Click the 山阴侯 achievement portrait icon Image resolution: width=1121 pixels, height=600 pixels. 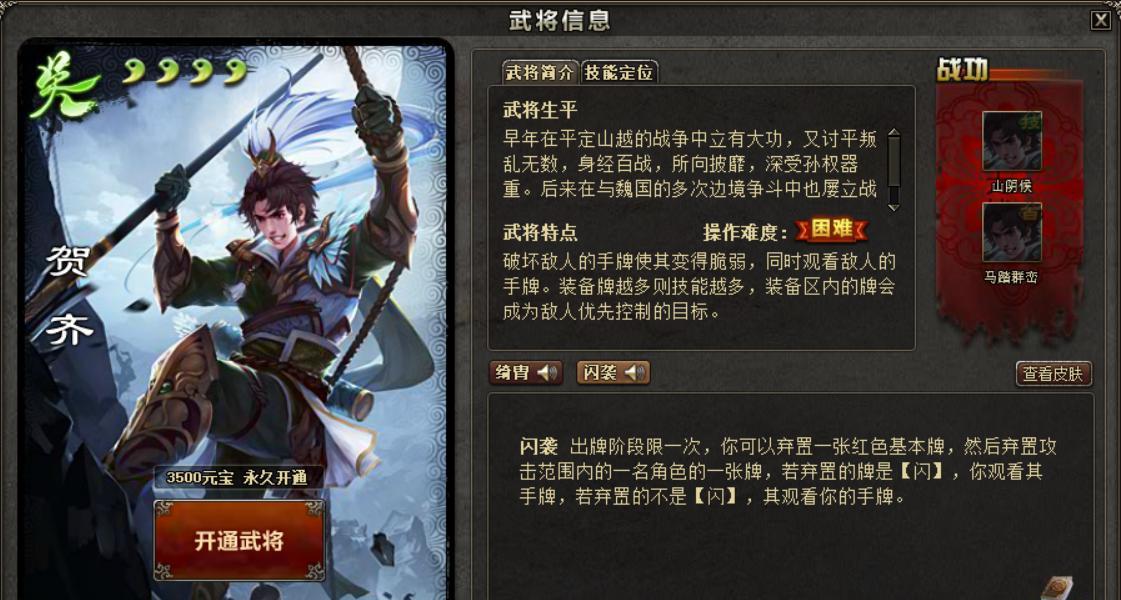(1012, 141)
